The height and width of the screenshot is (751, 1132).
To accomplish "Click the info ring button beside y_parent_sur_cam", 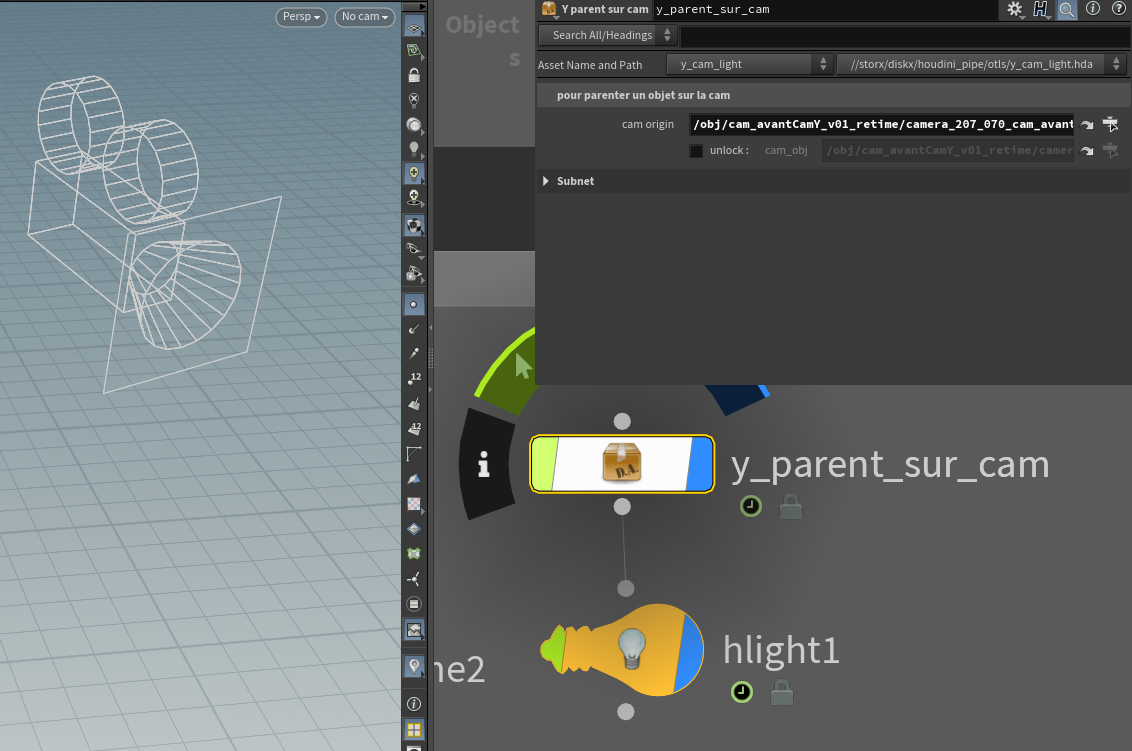I will pos(485,464).
